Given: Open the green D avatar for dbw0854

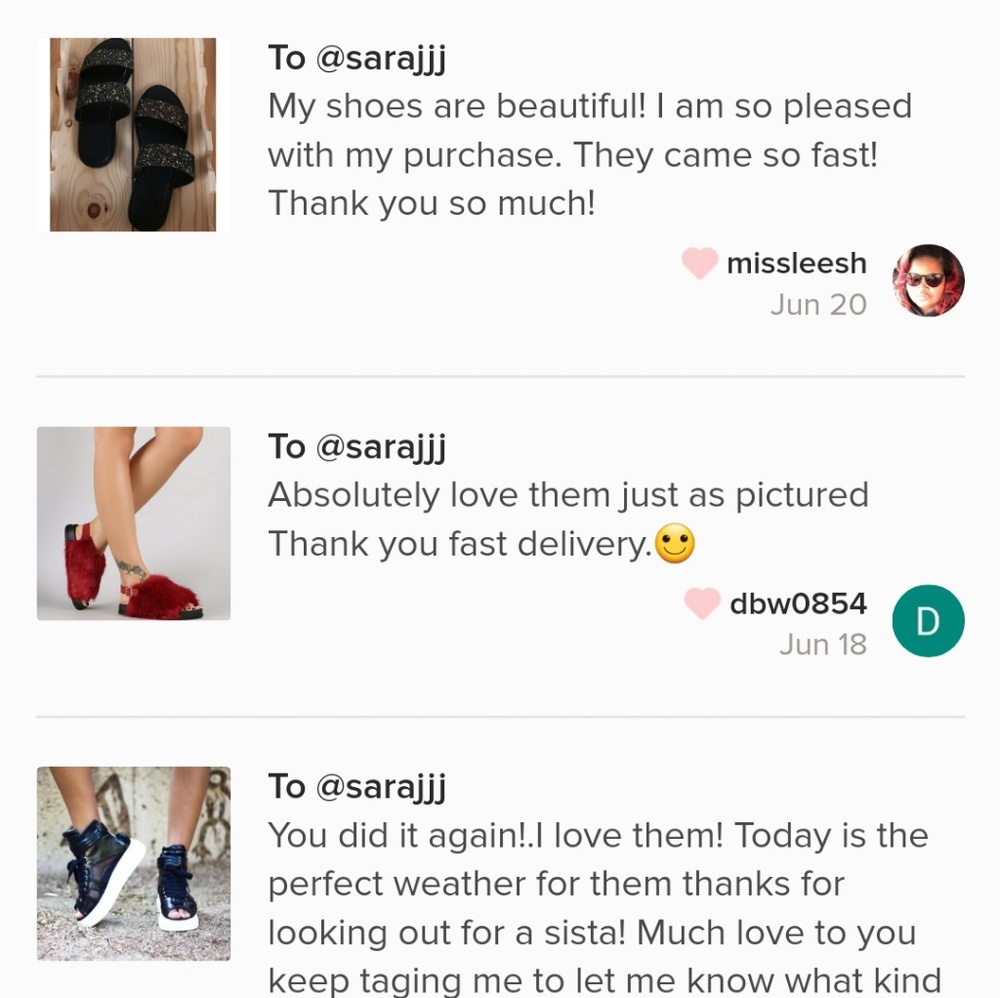Looking at the screenshot, I should [x=928, y=621].
